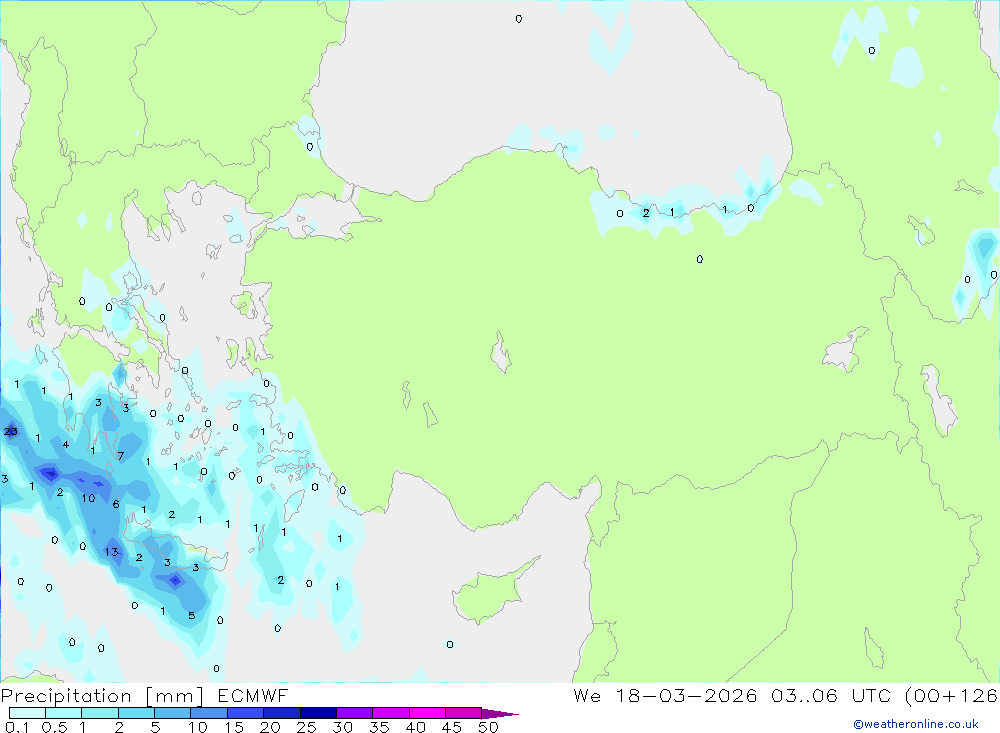Click the '0.5' legend scale label
This screenshot has width=1000, height=733.
pos(54,727)
